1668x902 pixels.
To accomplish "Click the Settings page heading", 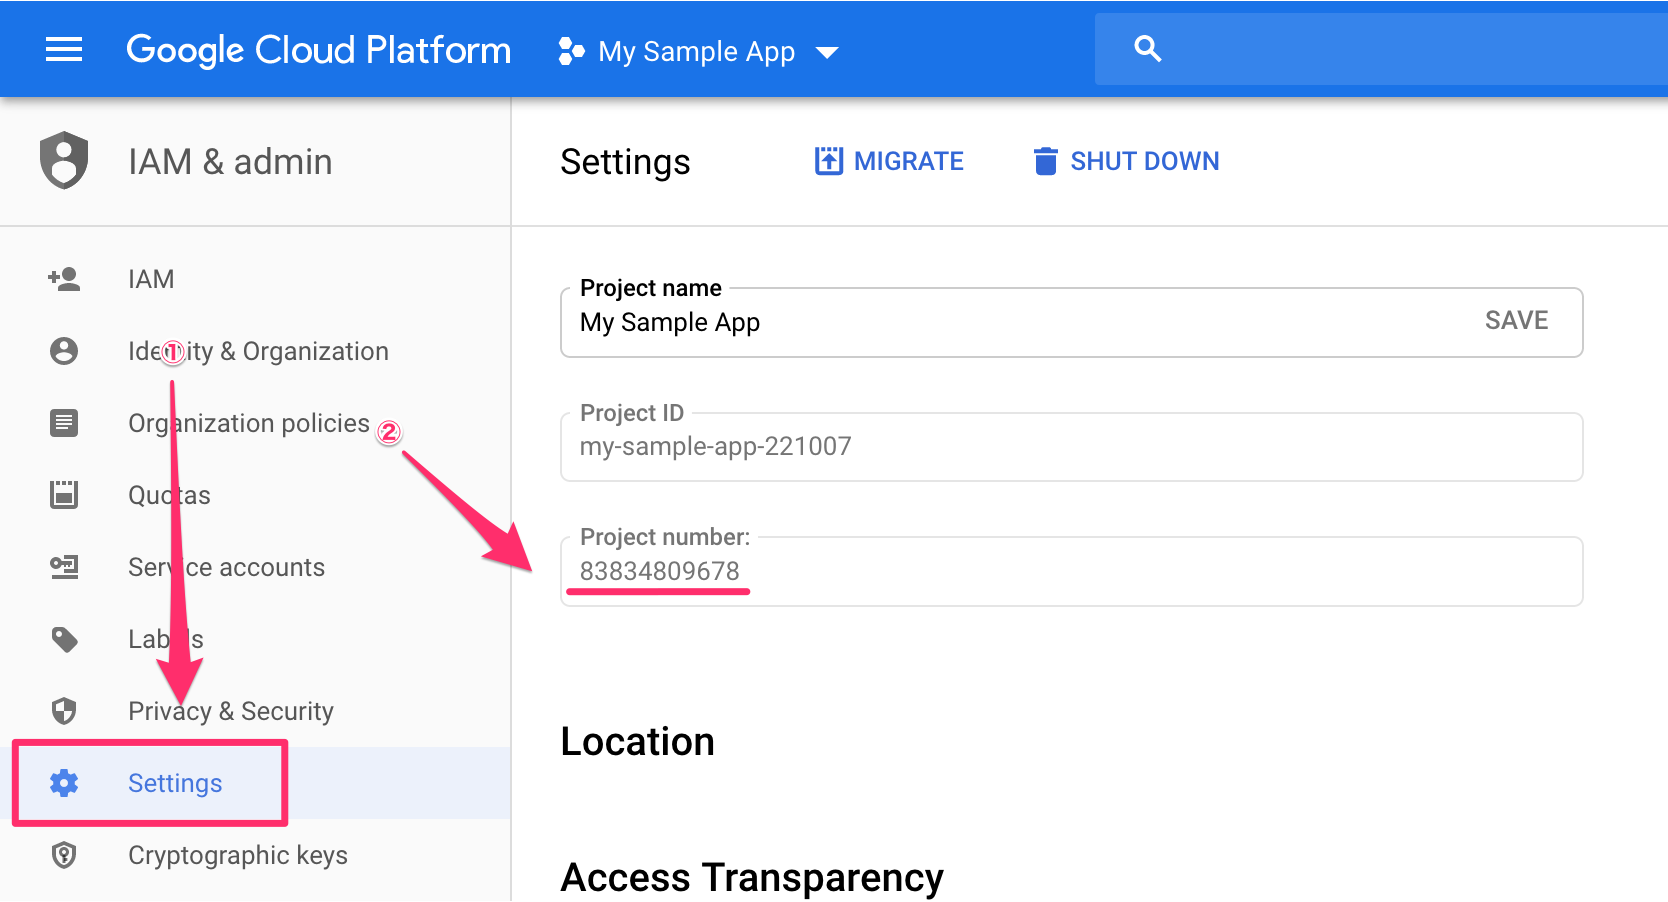I will [625, 162].
